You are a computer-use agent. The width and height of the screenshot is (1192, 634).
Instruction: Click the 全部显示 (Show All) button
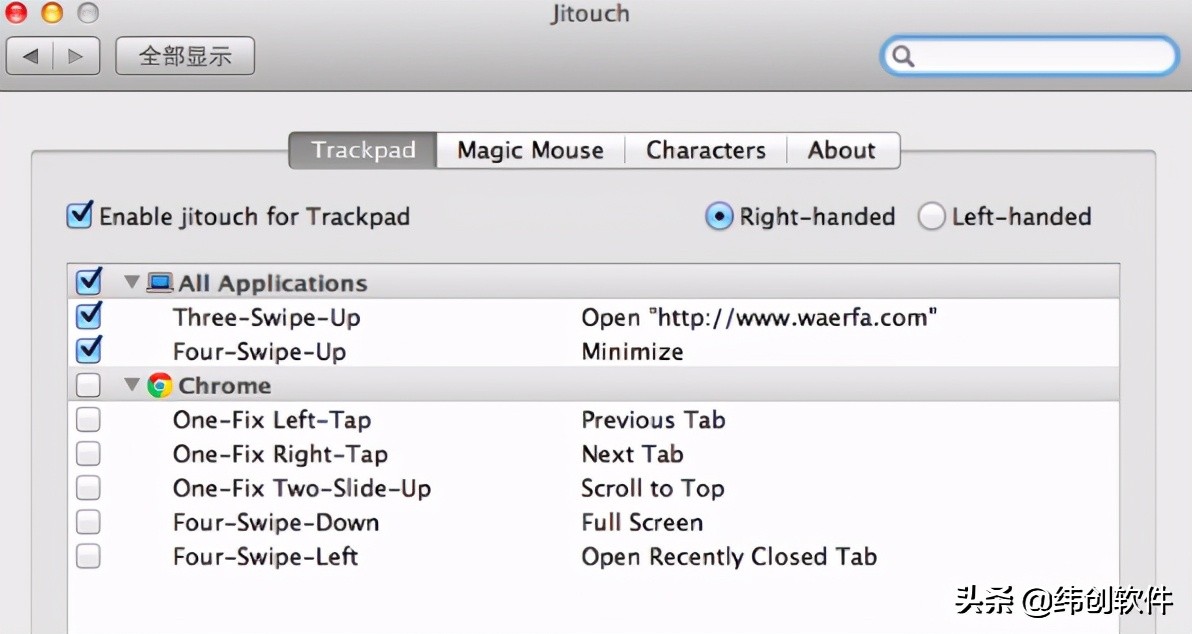point(185,56)
